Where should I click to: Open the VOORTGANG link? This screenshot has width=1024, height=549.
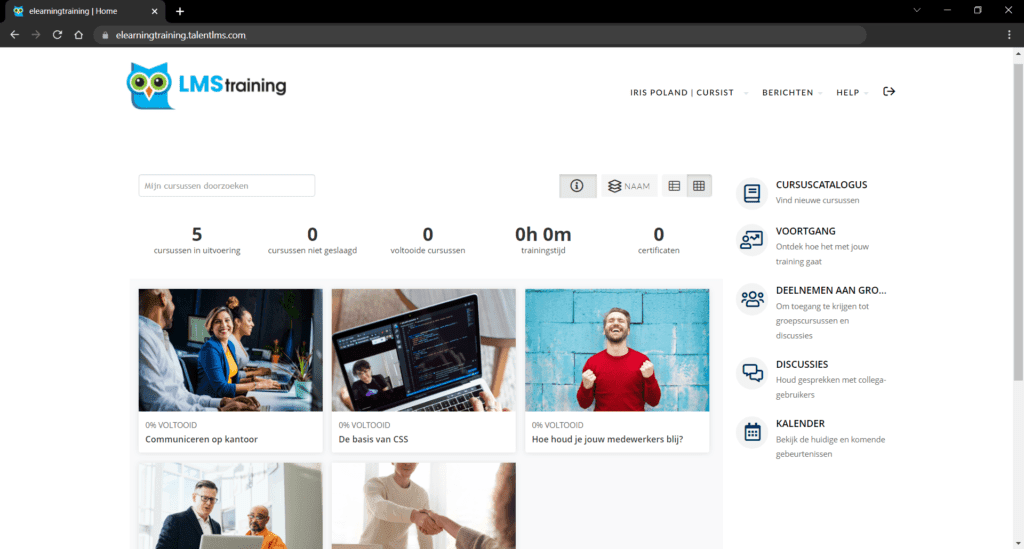[x=805, y=231]
